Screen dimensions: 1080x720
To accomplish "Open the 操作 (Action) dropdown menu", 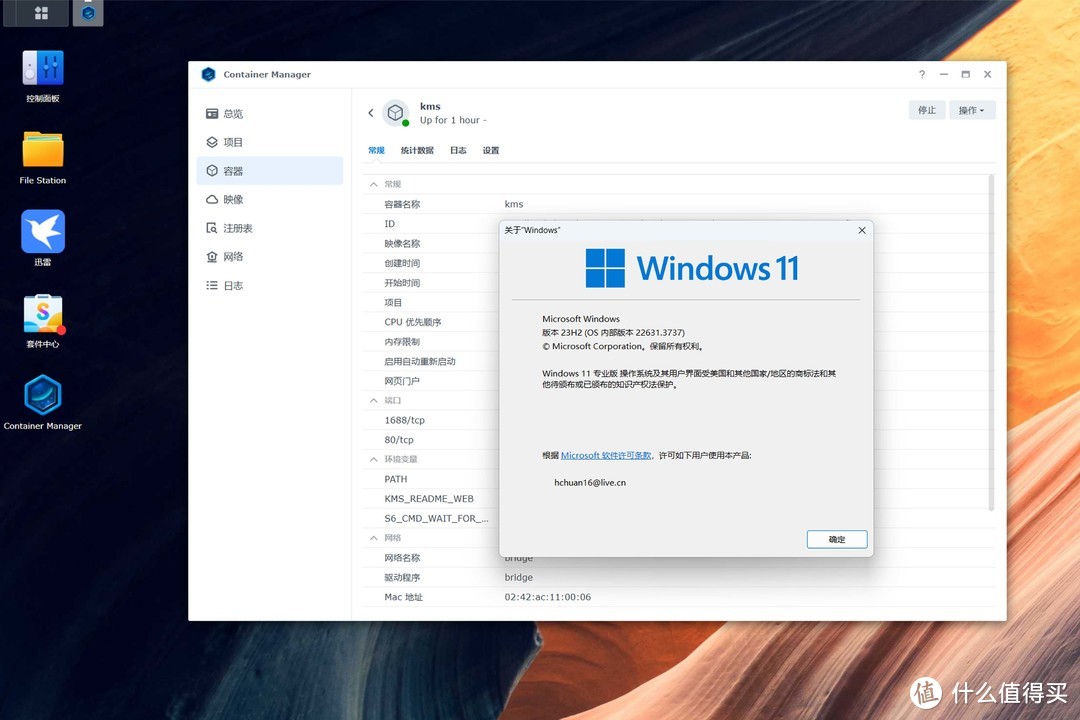I will pos(971,110).
